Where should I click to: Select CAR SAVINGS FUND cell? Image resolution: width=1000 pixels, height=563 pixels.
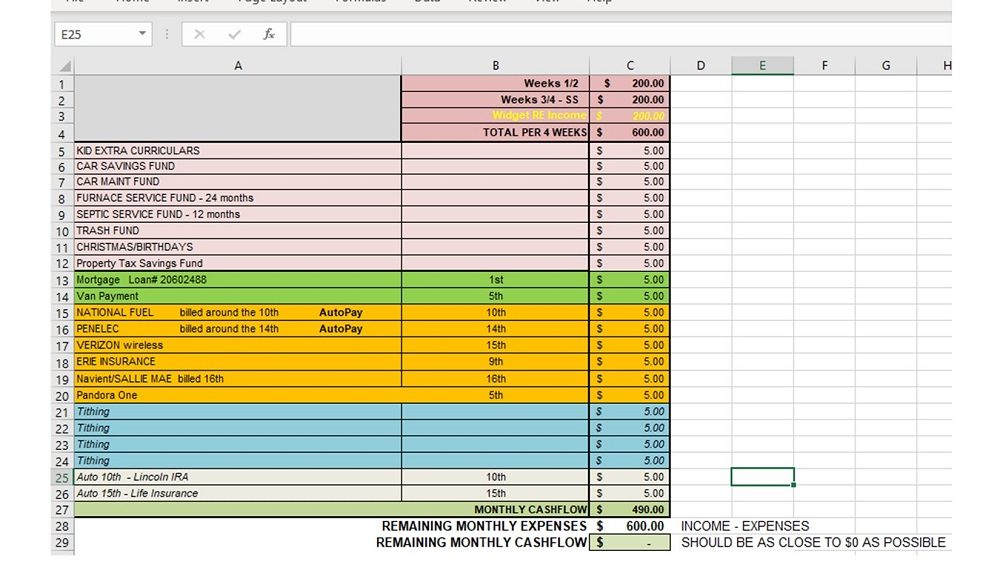pos(238,166)
